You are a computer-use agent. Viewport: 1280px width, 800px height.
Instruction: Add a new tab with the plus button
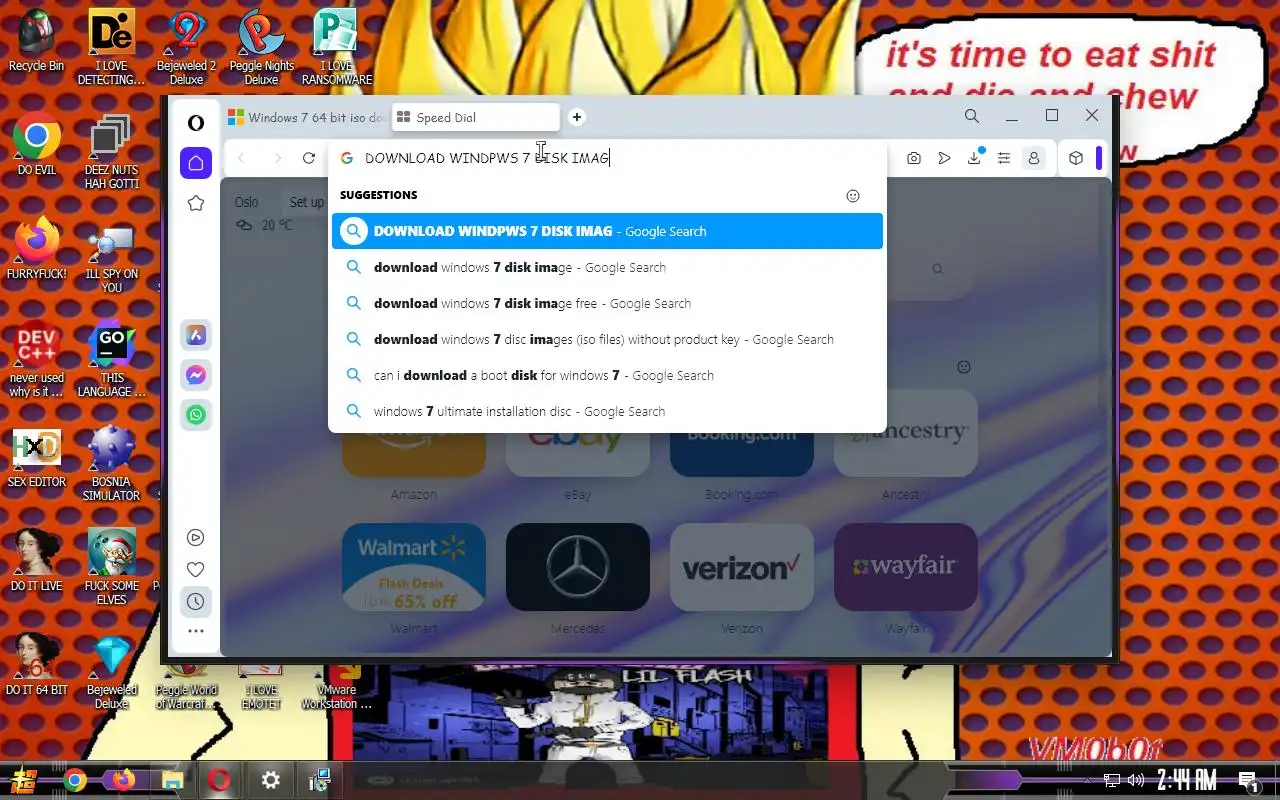pos(577,117)
